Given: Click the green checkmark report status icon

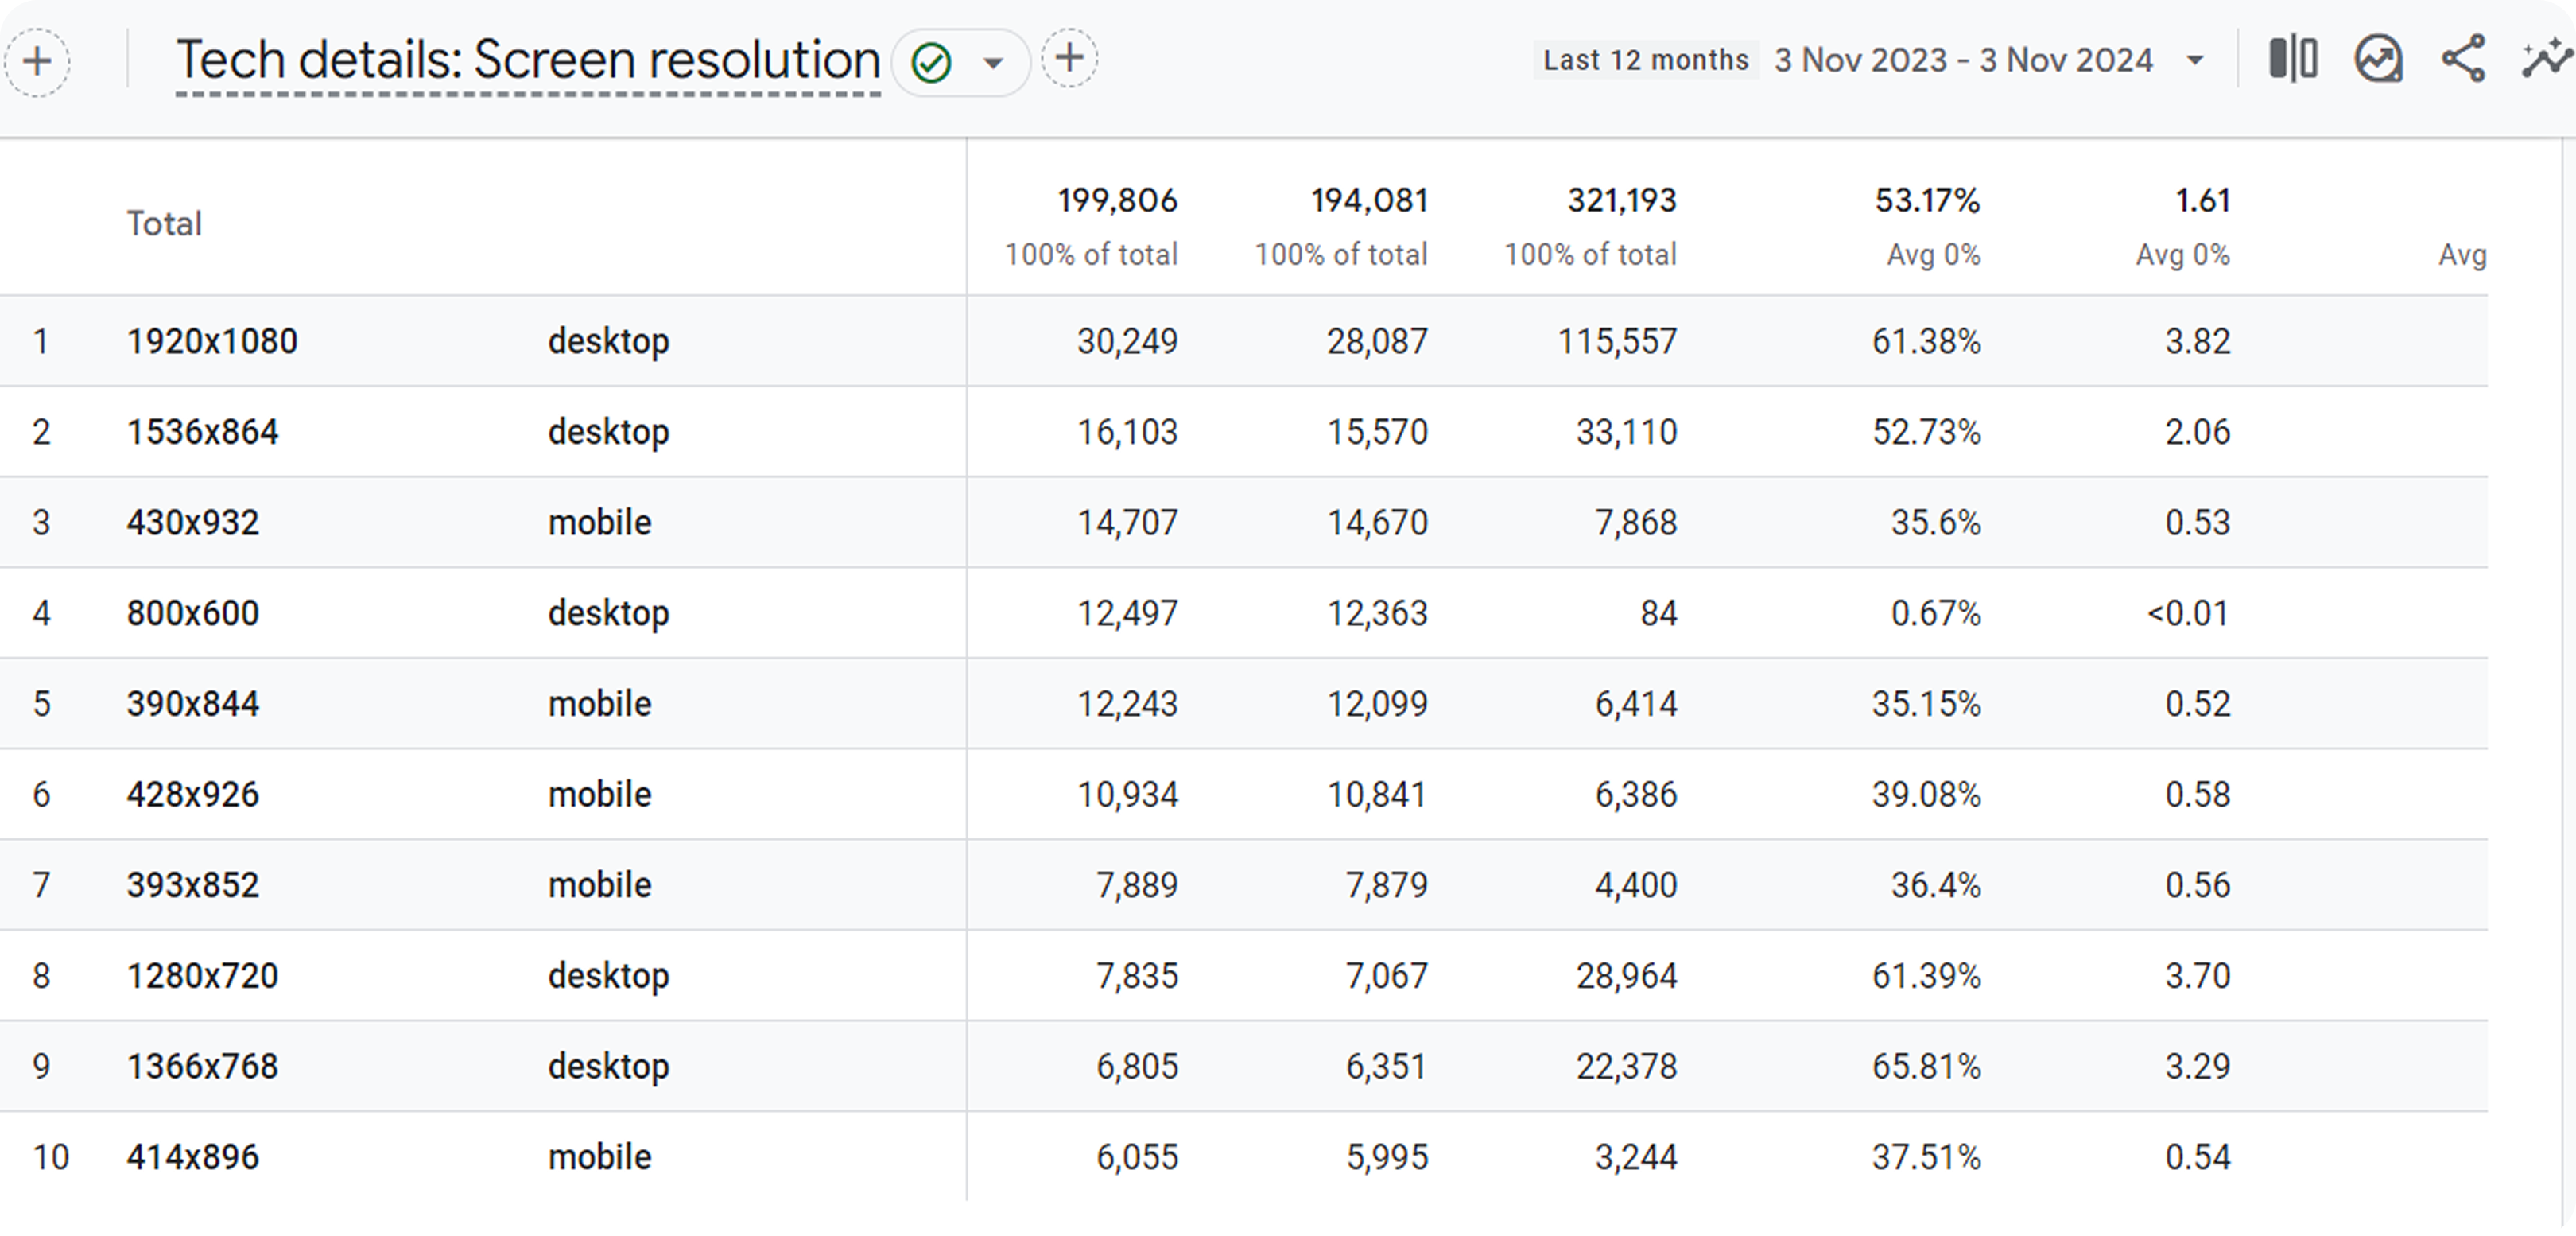Looking at the screenshot, I should [931, 63].
